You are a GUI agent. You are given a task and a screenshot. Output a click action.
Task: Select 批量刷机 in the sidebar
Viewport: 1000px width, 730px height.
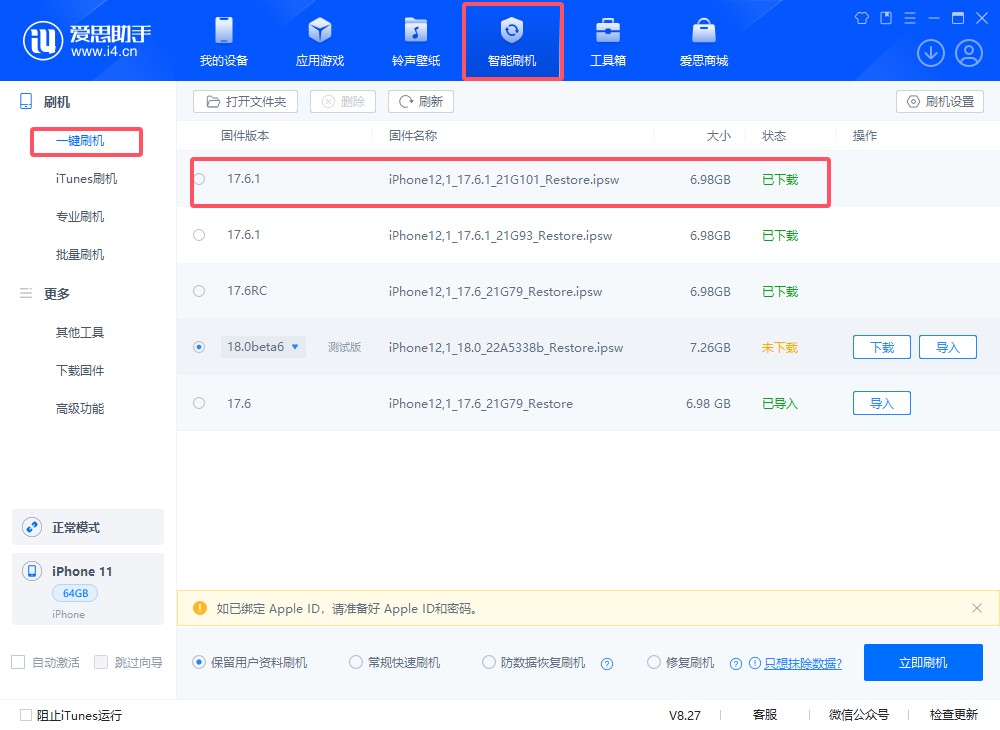point(80,254)
